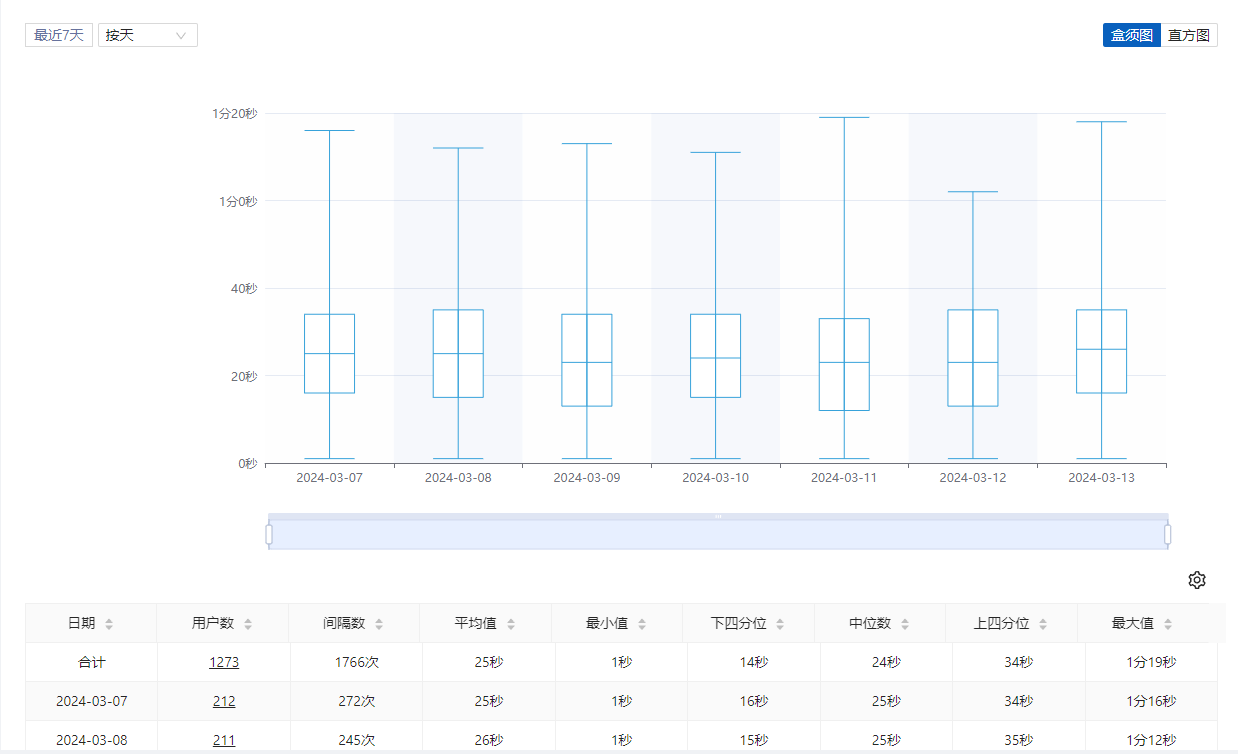This screenshot has width=1238, height=754.
Task: Sort table by 上四分位 column arrows
Action: [1043, 624]
